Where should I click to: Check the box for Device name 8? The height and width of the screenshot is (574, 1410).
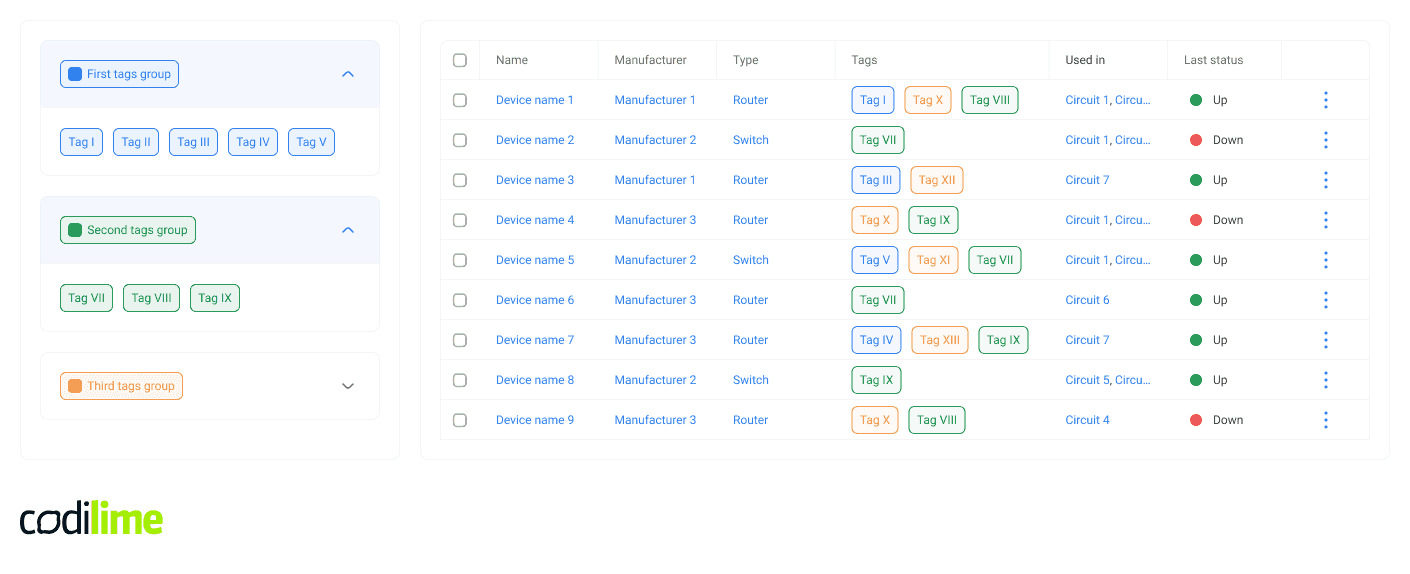tap(460, 380)
